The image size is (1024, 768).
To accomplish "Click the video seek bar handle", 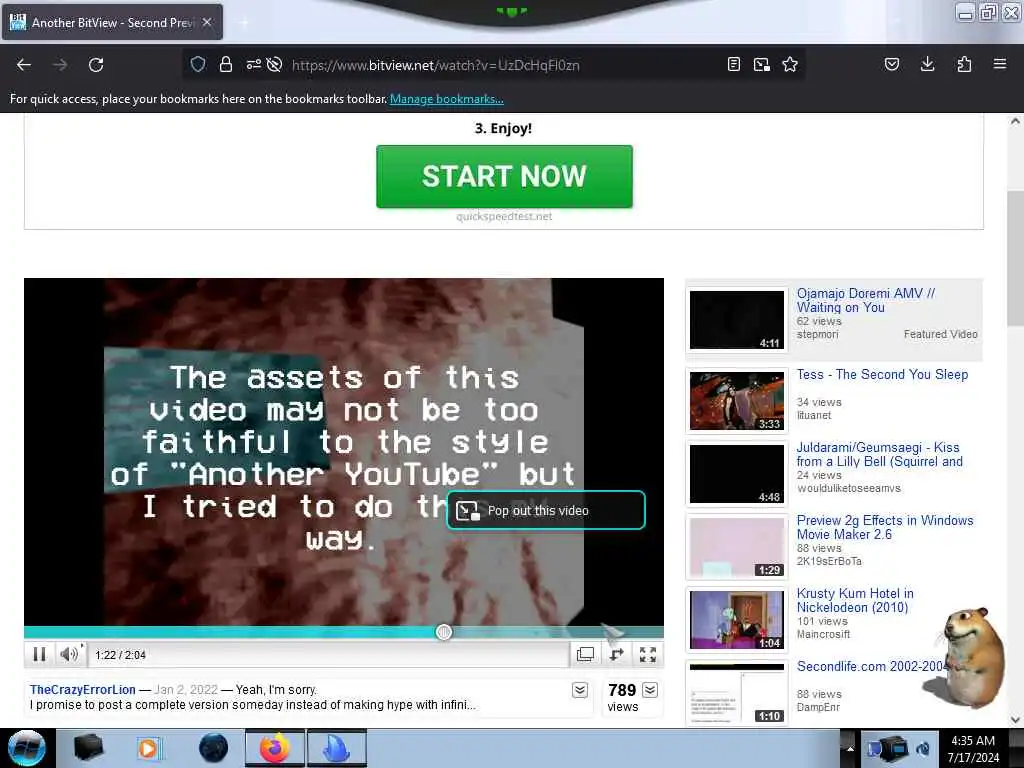I will pyautogui.click(x=444, y=632).
